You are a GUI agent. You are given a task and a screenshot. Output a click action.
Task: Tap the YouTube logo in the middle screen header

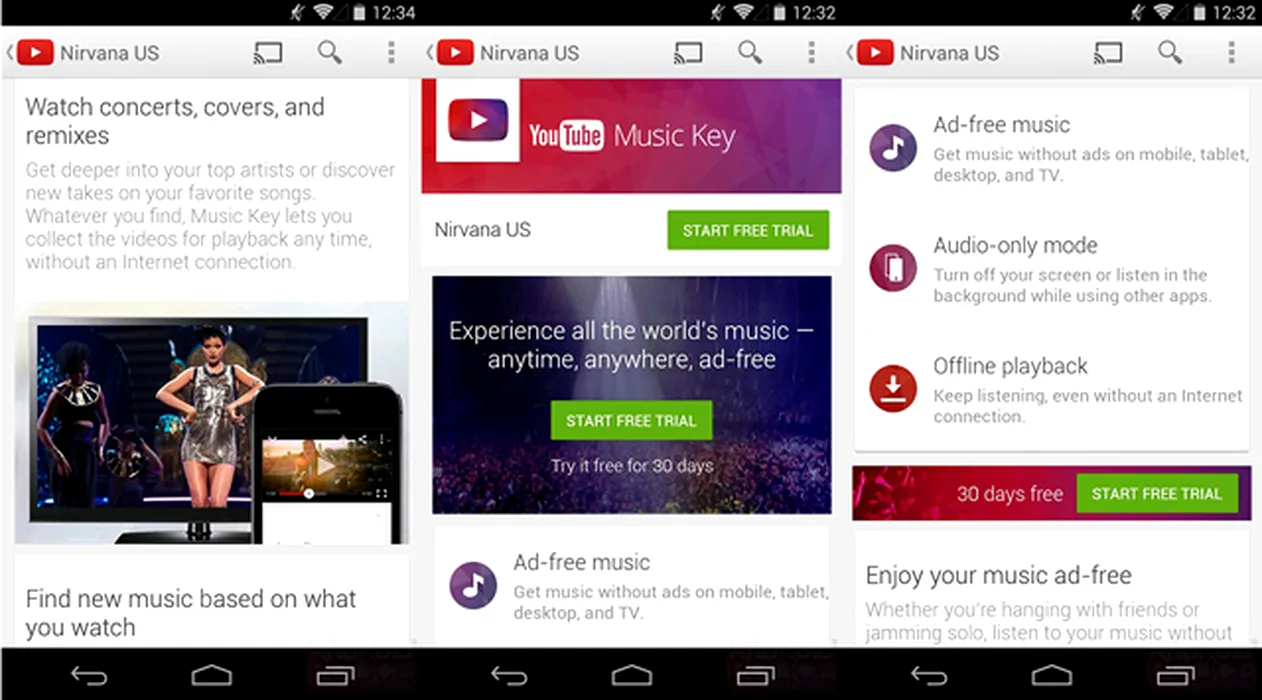[455, 53]
